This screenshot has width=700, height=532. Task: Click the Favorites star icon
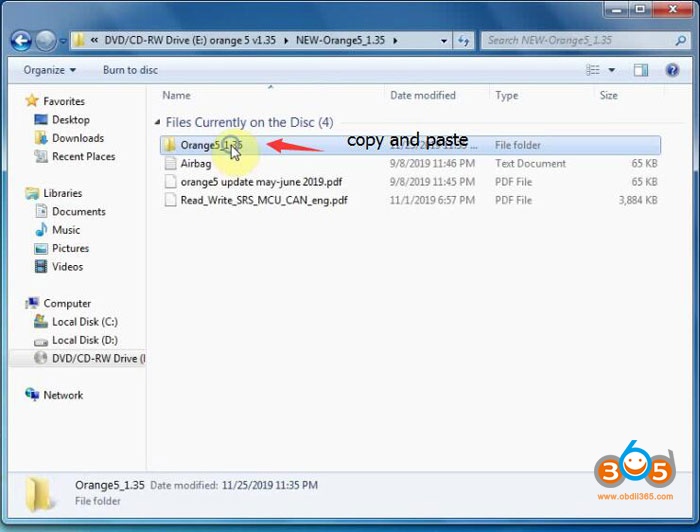(x=32, y=101)
